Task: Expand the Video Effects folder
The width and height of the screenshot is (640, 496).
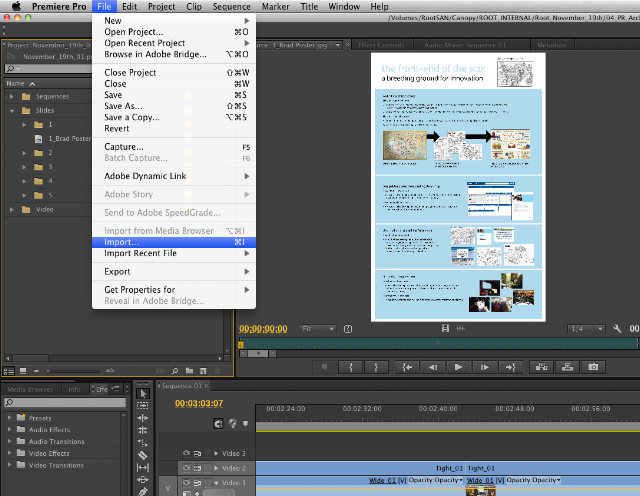Action: [9, 453]
